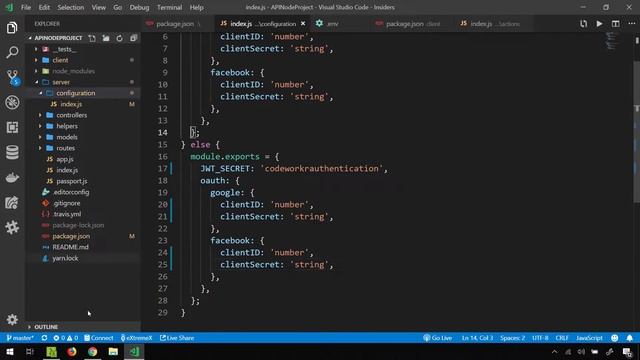
Task: Open changes compare icon in editor toolbar
Action: pyautogui.click(x=584, y=24)
